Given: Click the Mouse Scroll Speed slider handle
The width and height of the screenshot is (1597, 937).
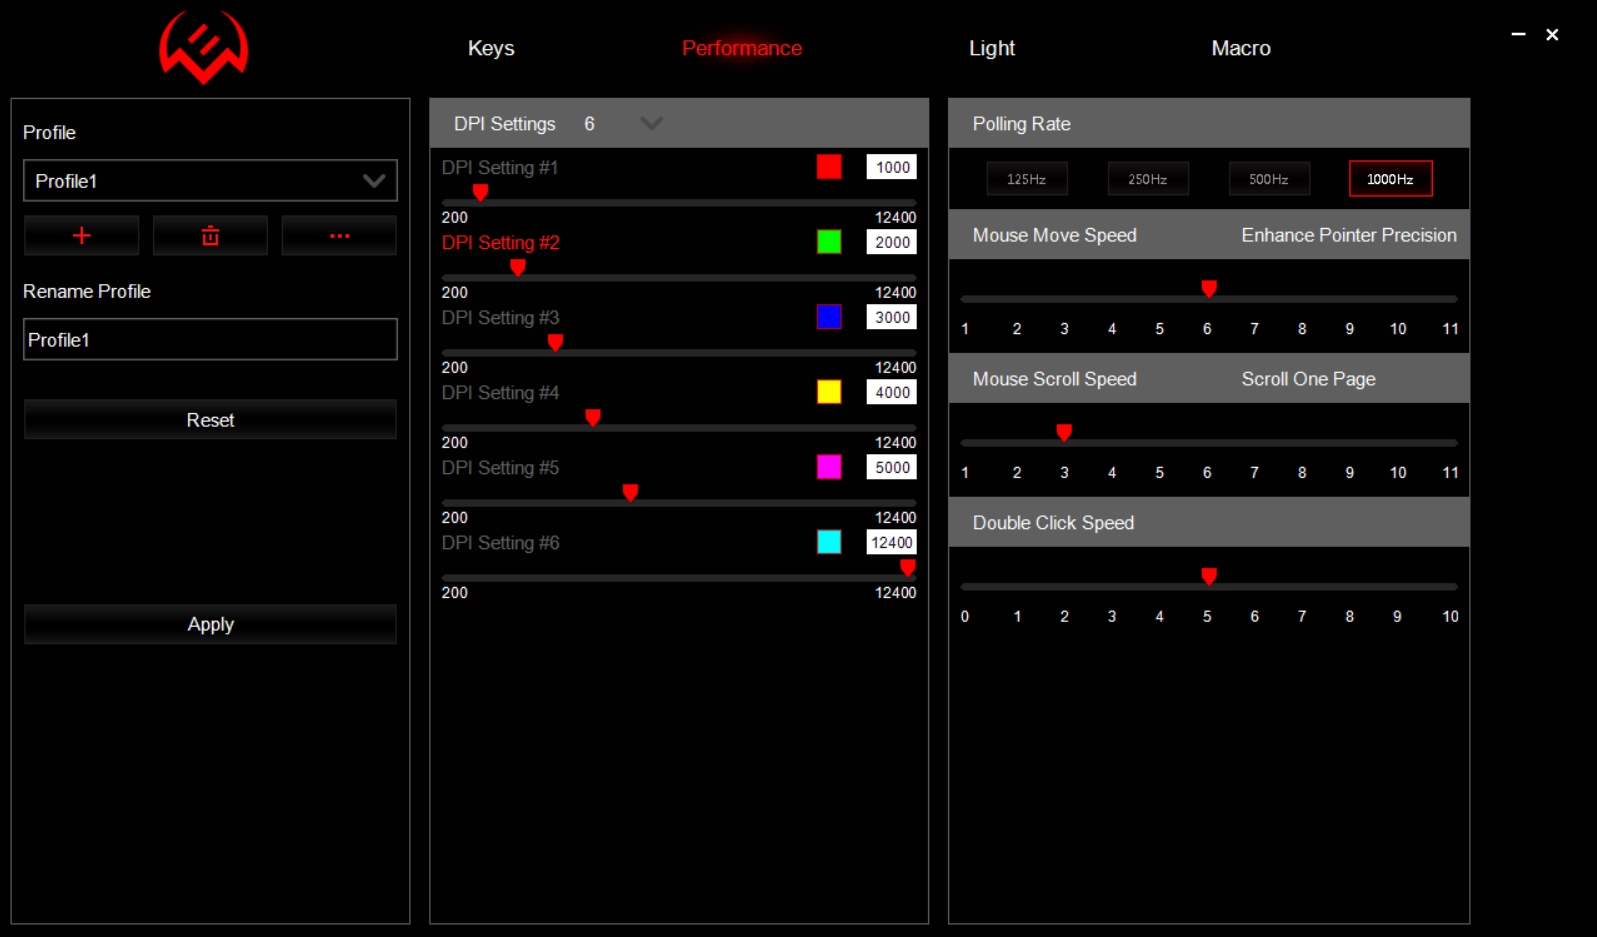Looking at the screenshot, I should (x=1064, y=432).
